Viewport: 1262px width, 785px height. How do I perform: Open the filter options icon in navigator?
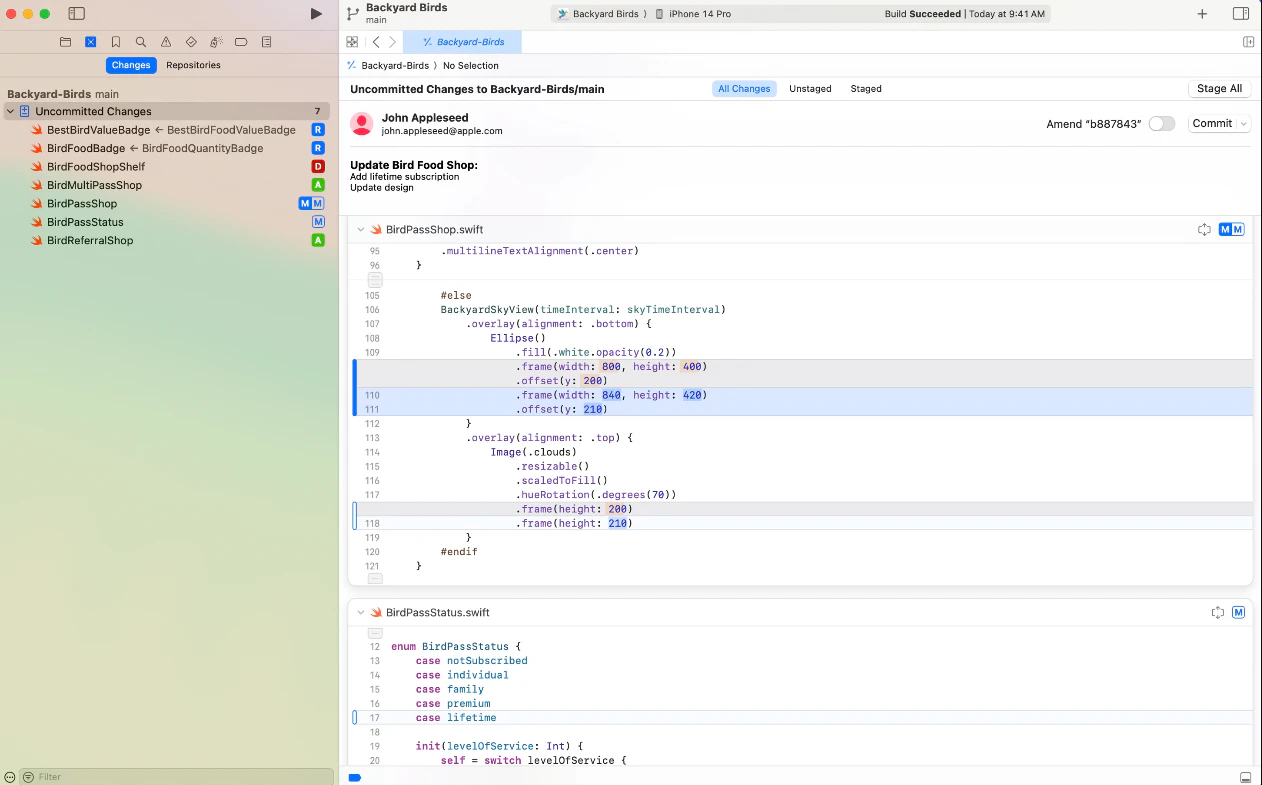pos(29,776)
